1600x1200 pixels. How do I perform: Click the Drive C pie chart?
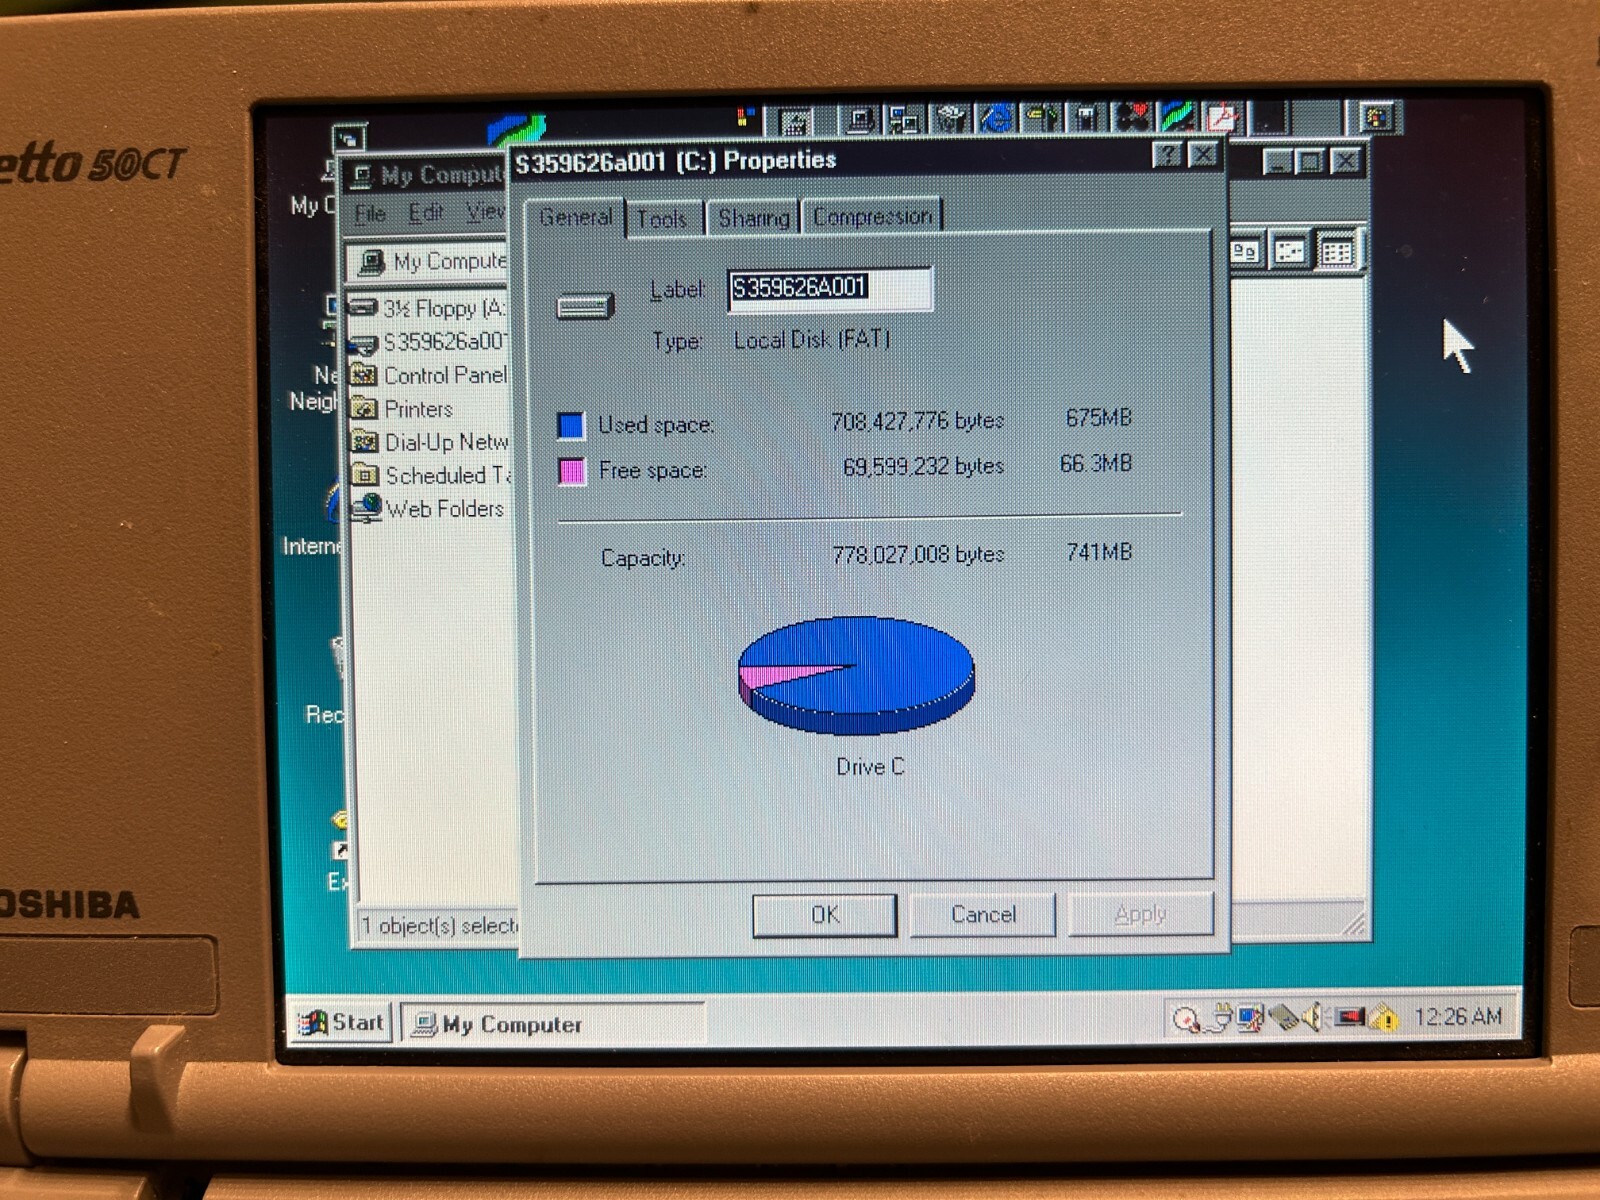coord(856,674)
